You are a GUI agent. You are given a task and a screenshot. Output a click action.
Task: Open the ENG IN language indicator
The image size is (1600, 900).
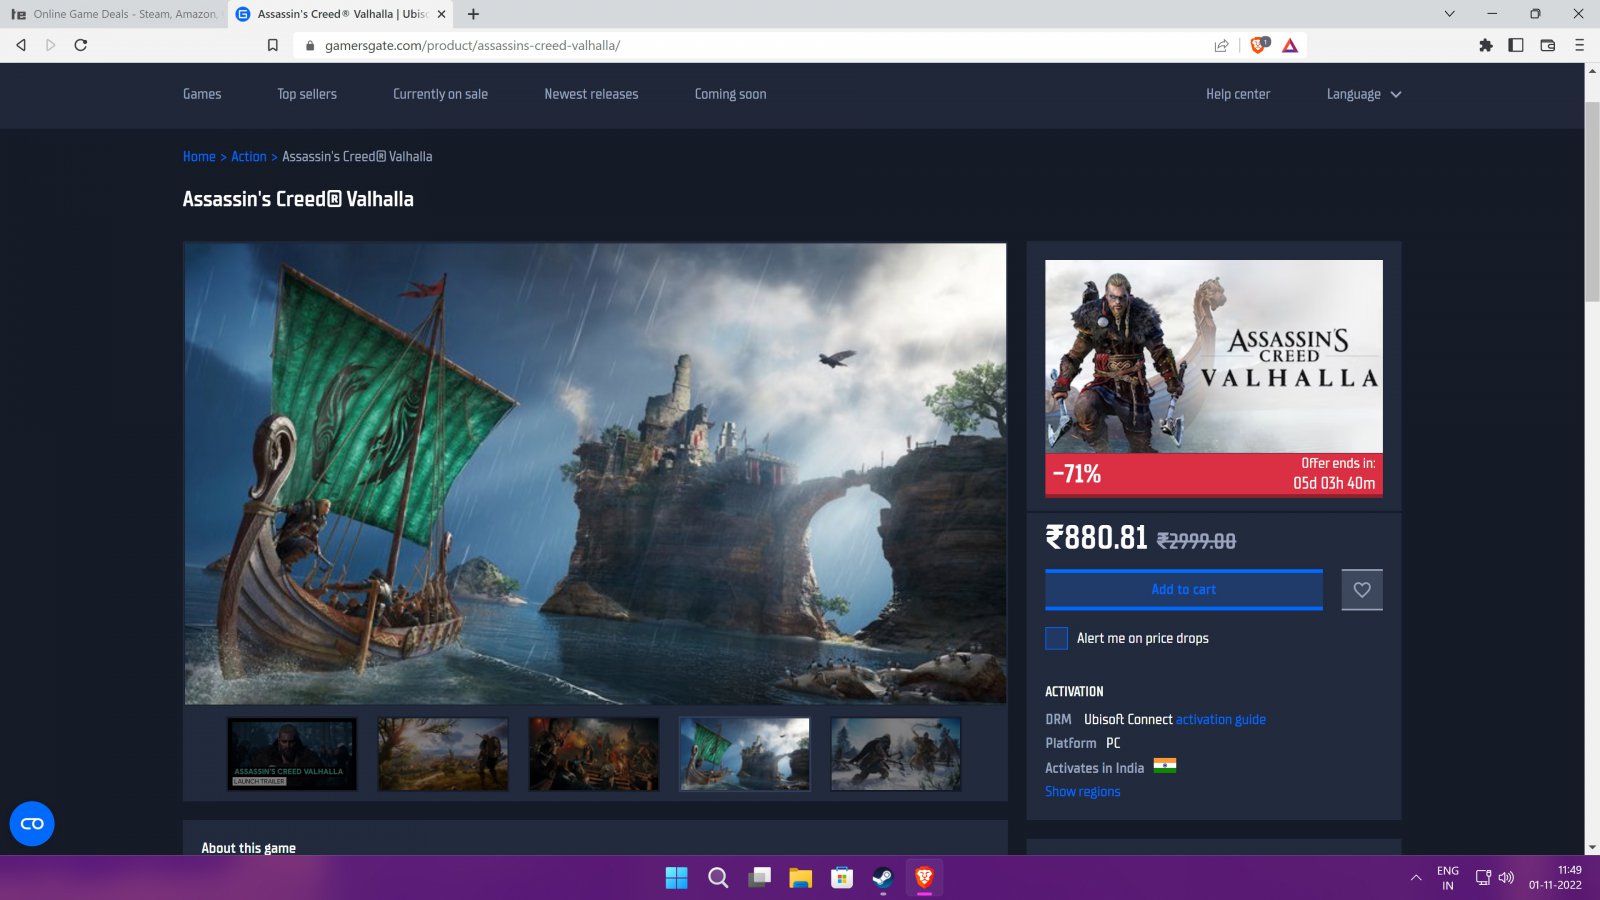[1448, 878]
